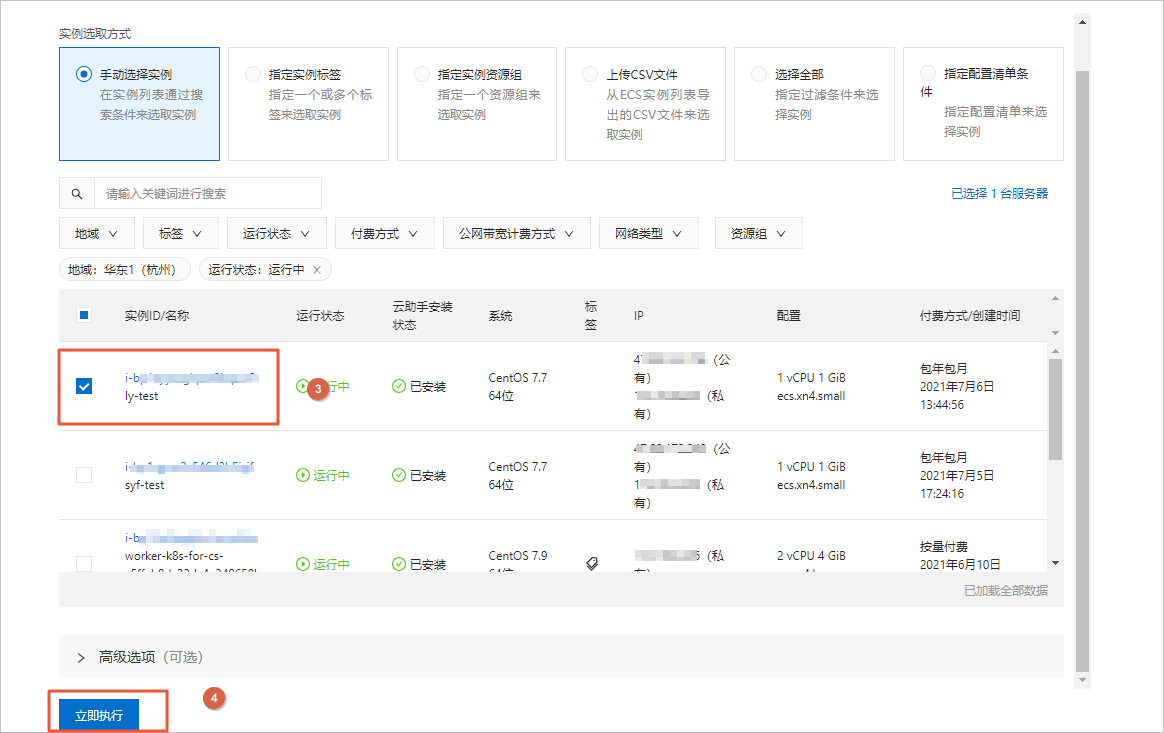The image size is (1164, 733).
Task: Open the 网络类型 filter dropdown
Action: pyautogui.click(x=649, y=233)
